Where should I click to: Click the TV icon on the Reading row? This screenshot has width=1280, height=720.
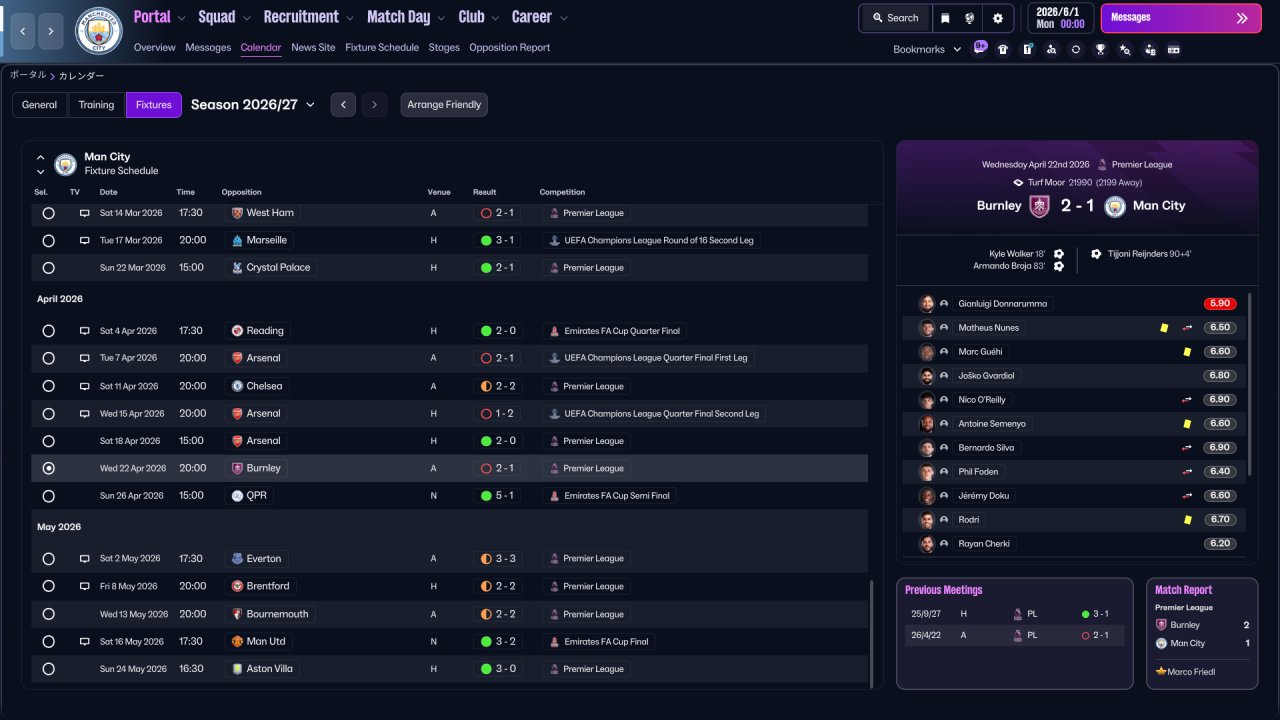coord(84,331)
